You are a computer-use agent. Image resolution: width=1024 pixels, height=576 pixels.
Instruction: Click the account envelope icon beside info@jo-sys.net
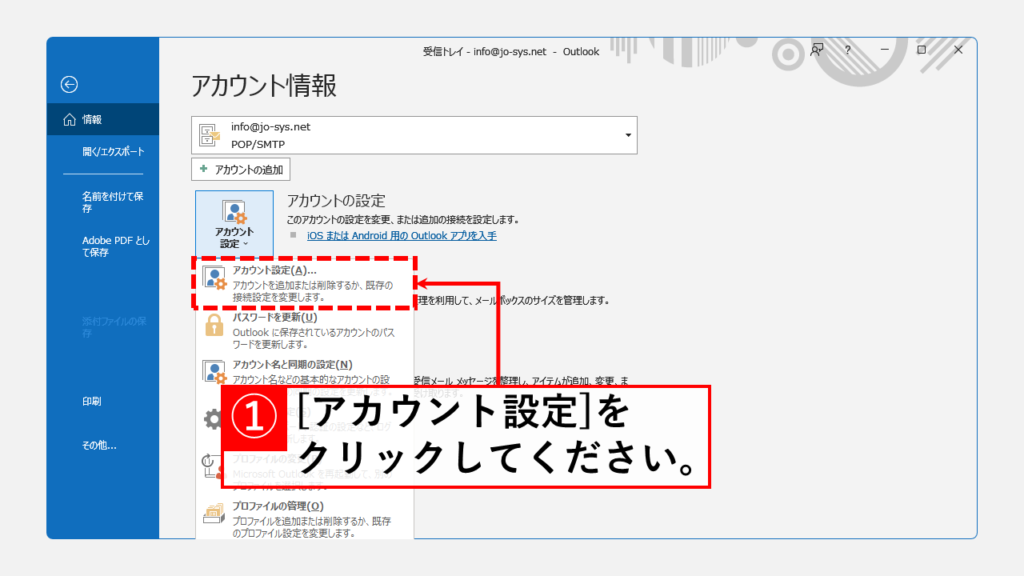(211, 135)
